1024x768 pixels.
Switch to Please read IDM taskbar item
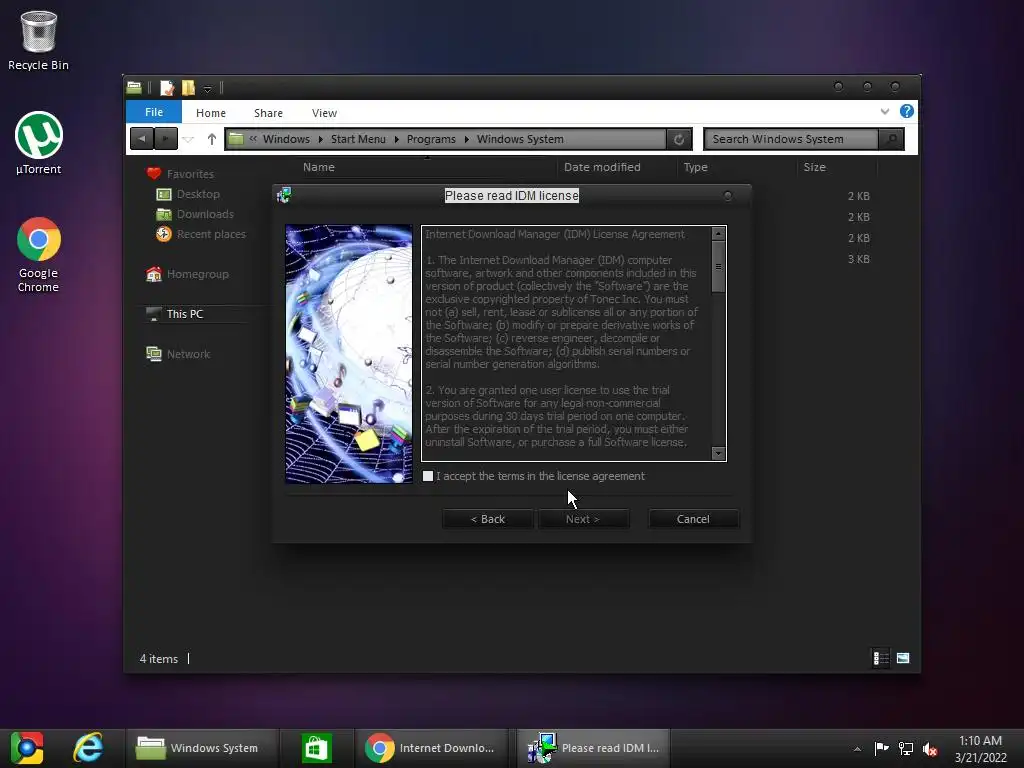tap(594, 748)
